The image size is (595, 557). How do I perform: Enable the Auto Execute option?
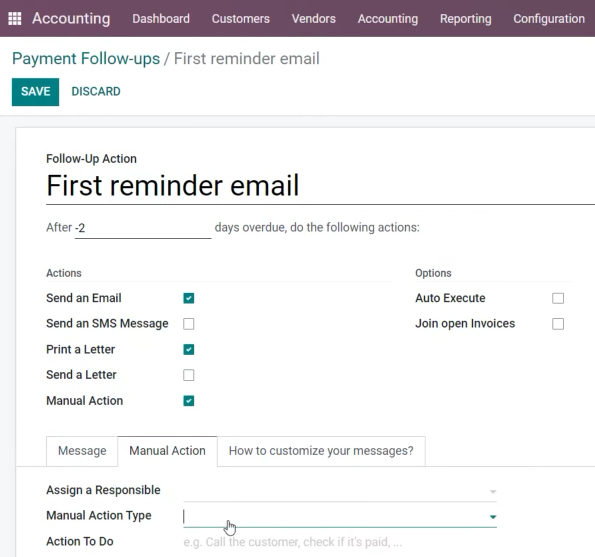coord(558,298)
